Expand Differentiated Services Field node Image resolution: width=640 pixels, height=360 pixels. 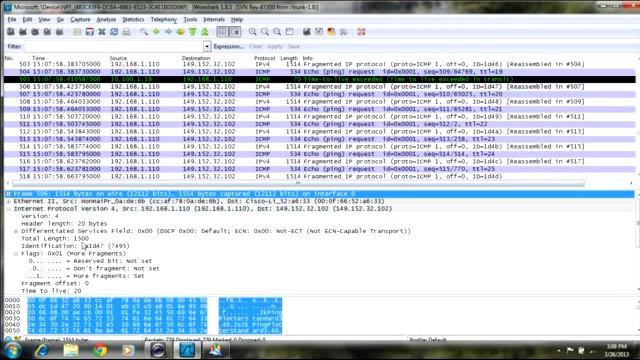(x=16, y=231)
